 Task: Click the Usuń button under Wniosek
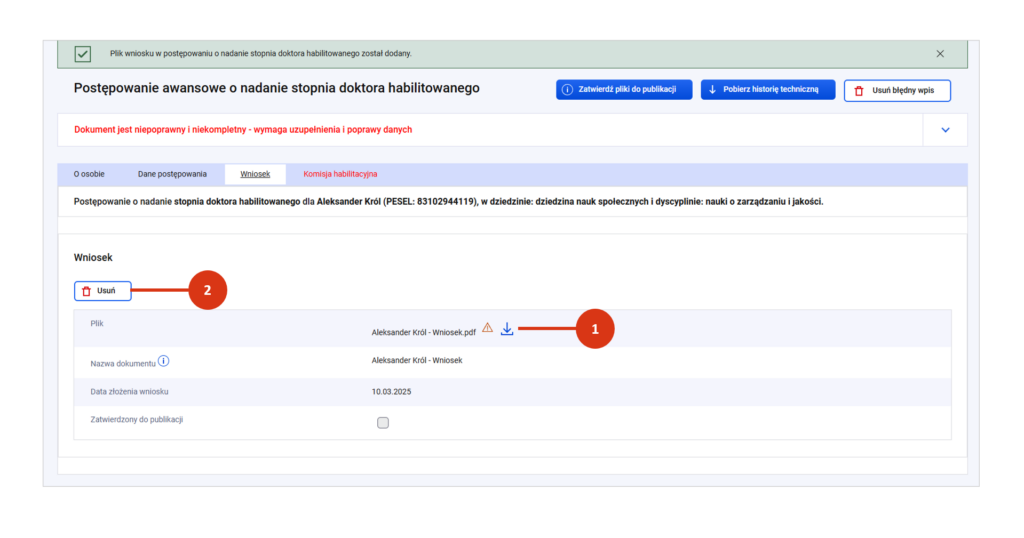(102, 291)
